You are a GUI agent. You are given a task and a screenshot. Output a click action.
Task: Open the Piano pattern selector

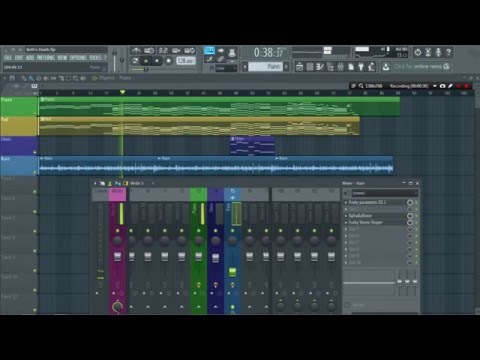point(268,67)
